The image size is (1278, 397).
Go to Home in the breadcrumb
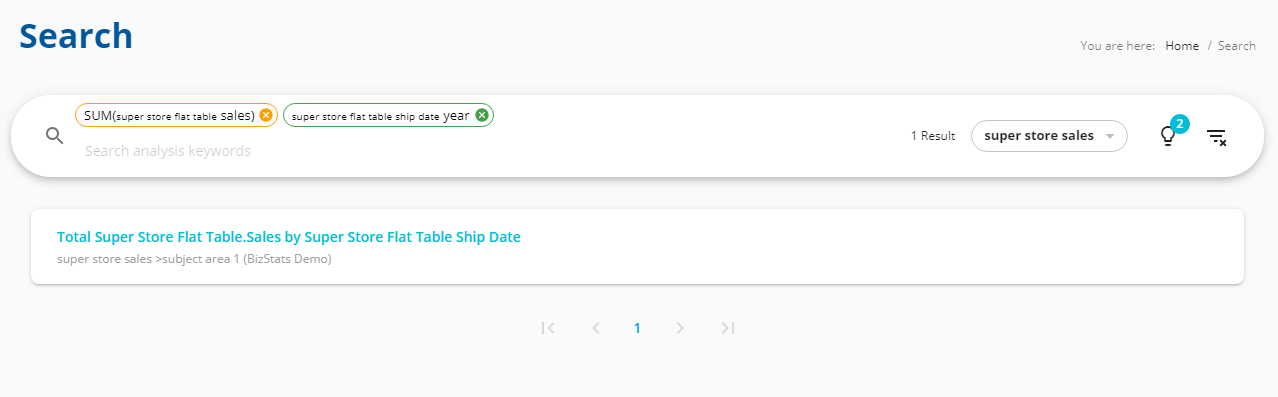(x=1182, y=46)
